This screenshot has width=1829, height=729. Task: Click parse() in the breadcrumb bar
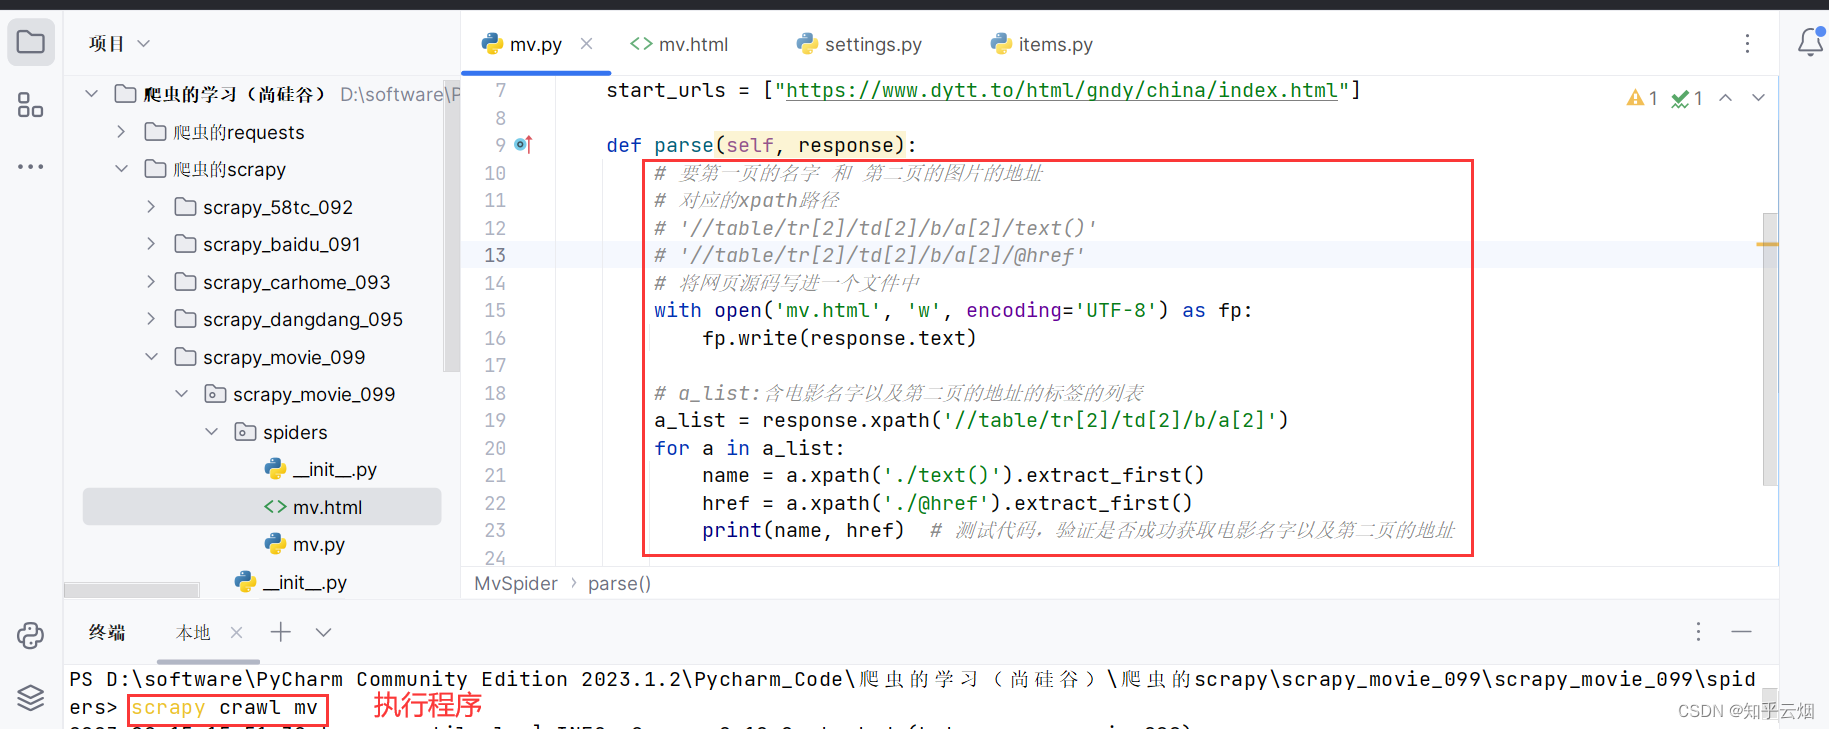[619, 583]
